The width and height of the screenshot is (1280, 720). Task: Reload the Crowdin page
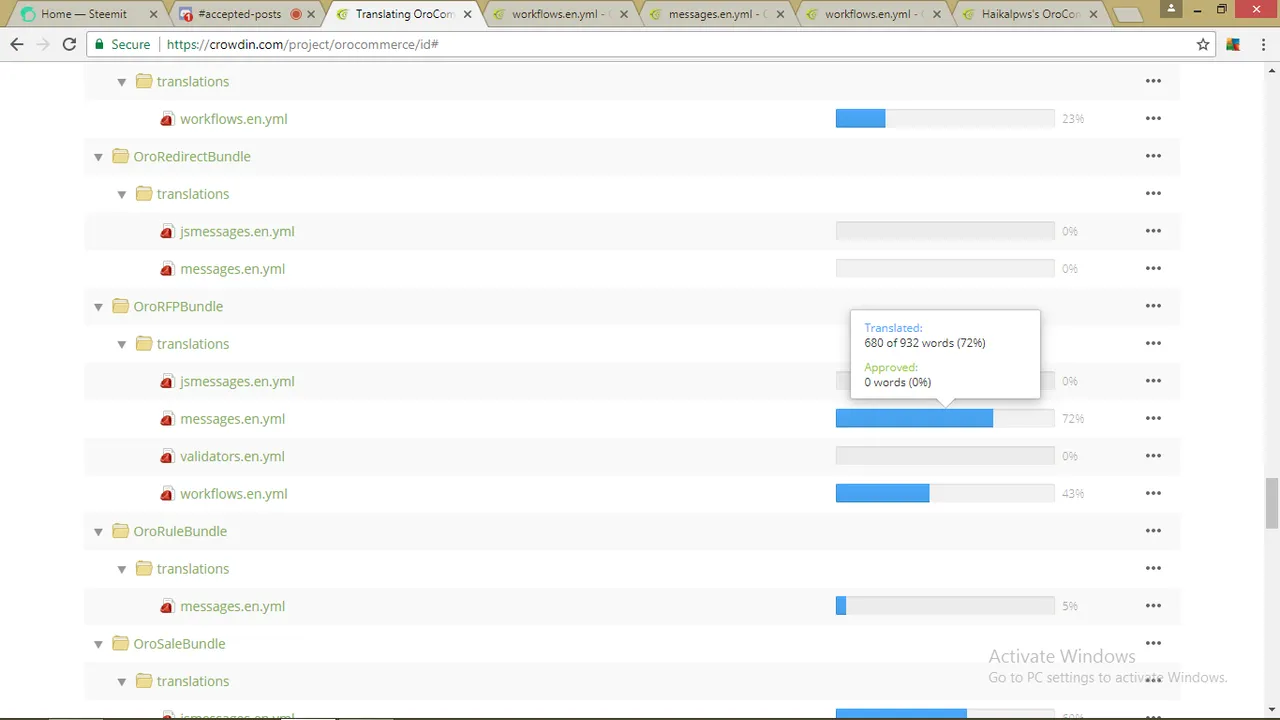(69, 45)
